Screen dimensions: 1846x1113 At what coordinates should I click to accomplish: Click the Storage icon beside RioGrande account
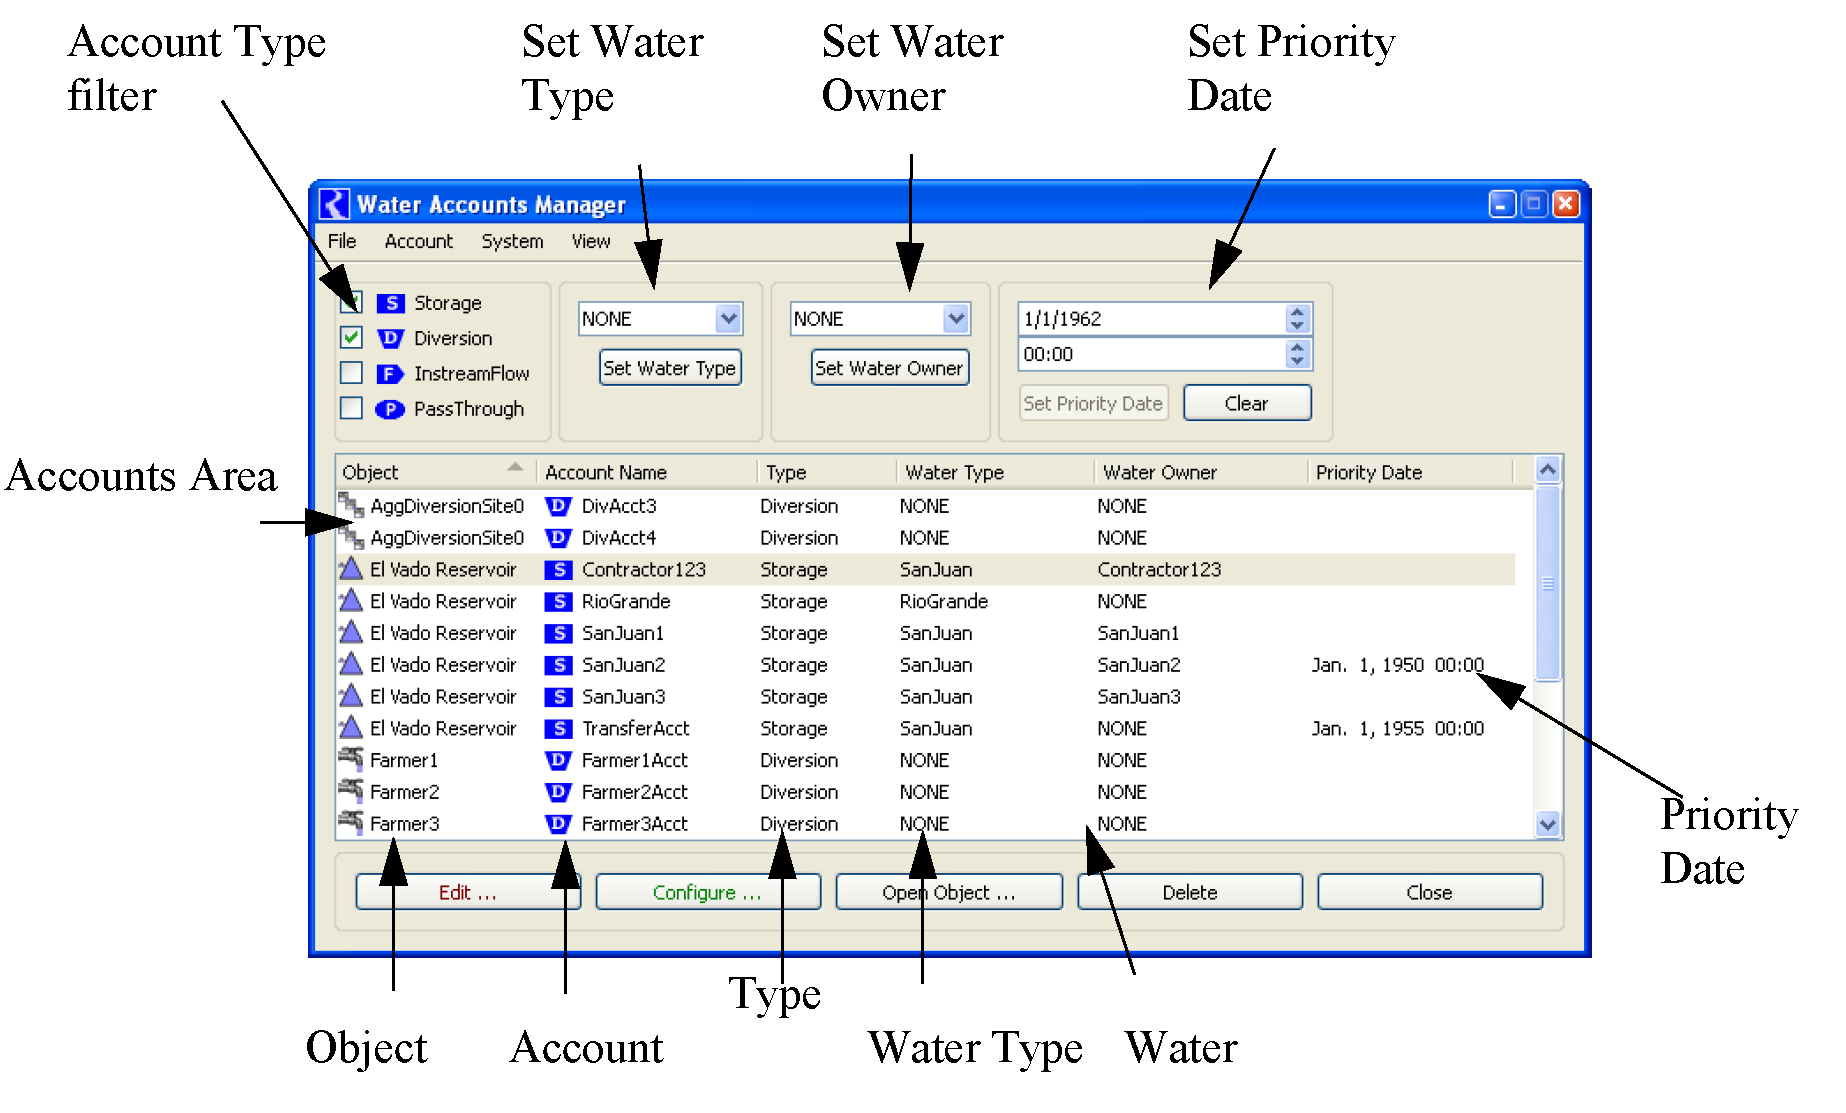tap(558, 602)
